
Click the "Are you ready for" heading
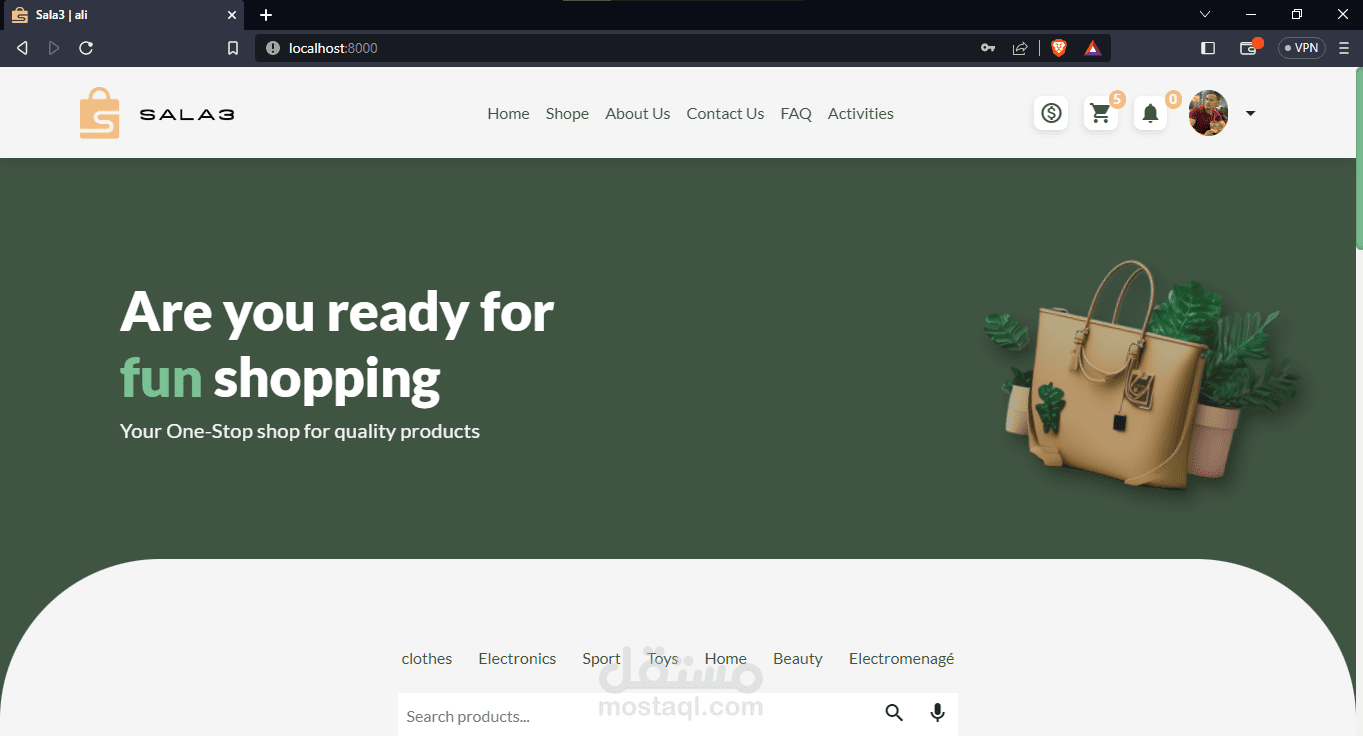point(337,311)
